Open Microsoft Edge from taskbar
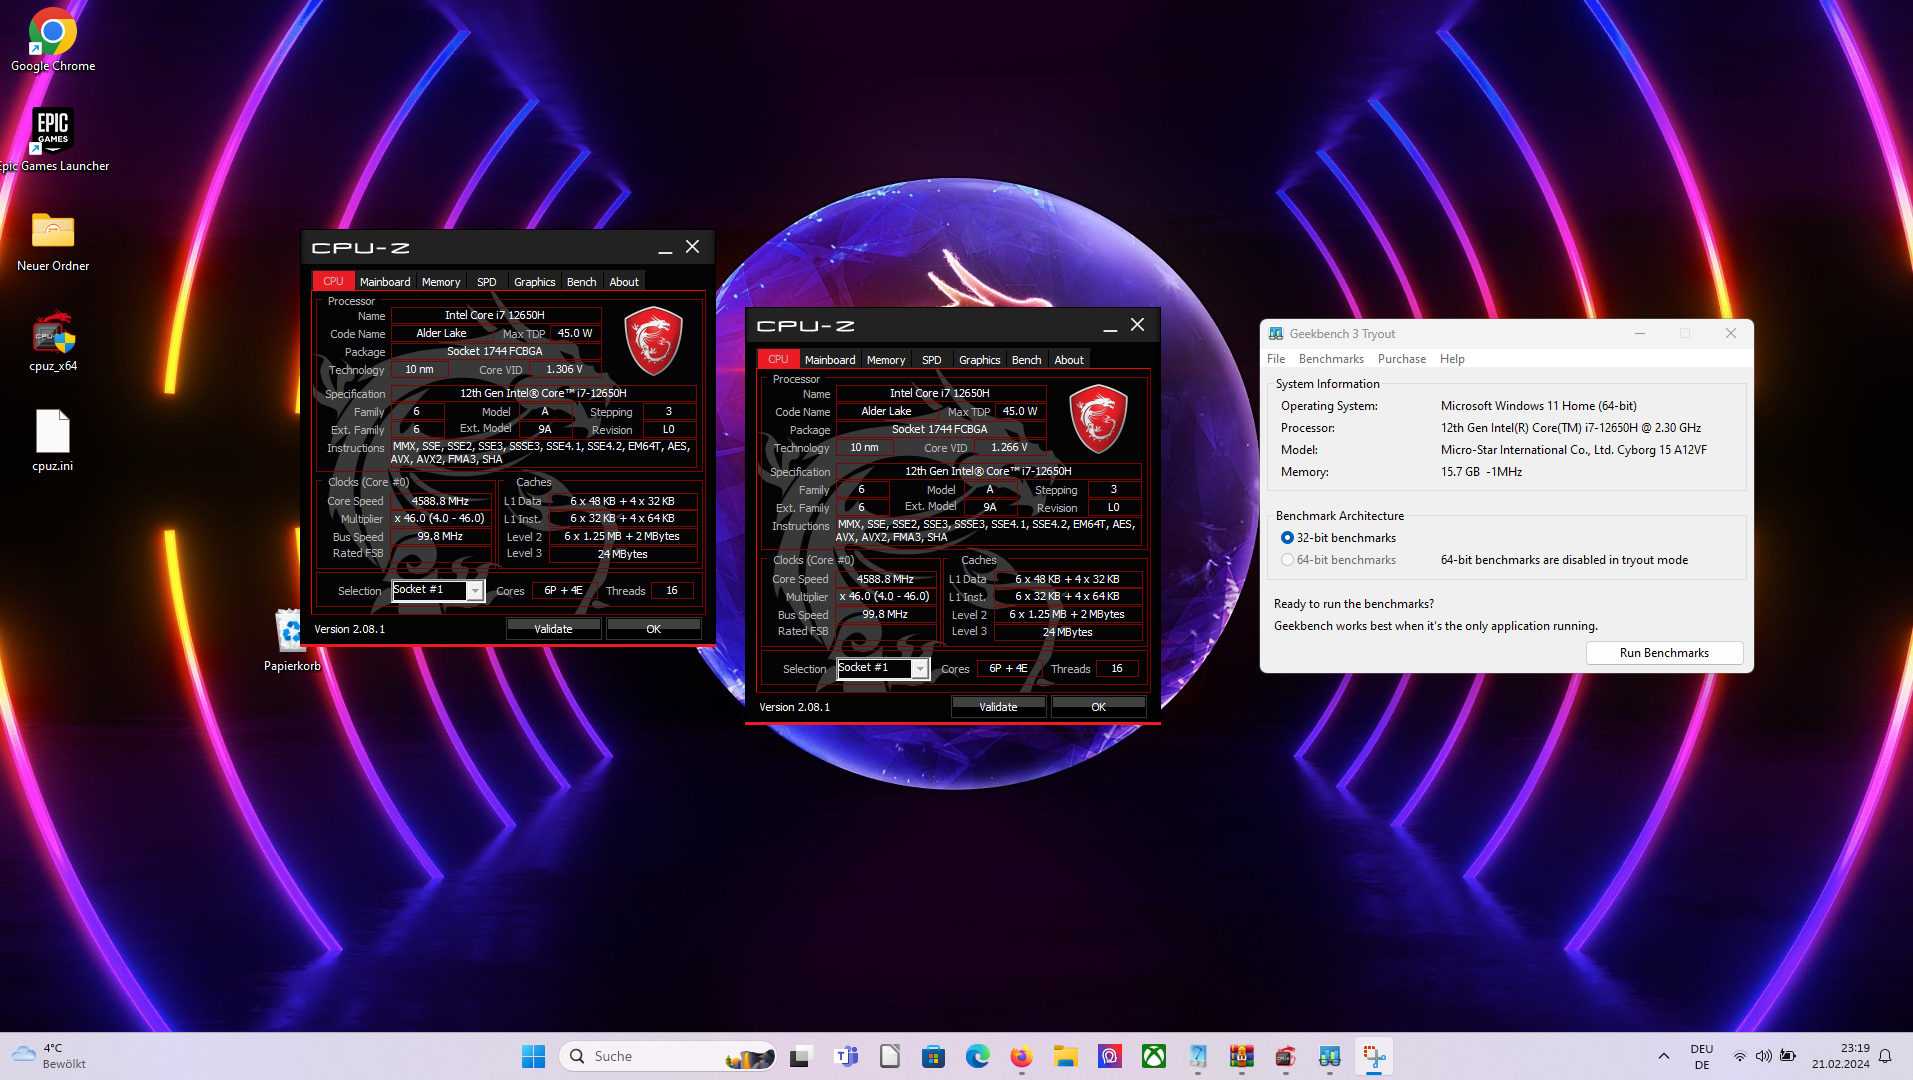Image resolution: width=1913 pixels, height=1080 pixels. [977, 1056]
